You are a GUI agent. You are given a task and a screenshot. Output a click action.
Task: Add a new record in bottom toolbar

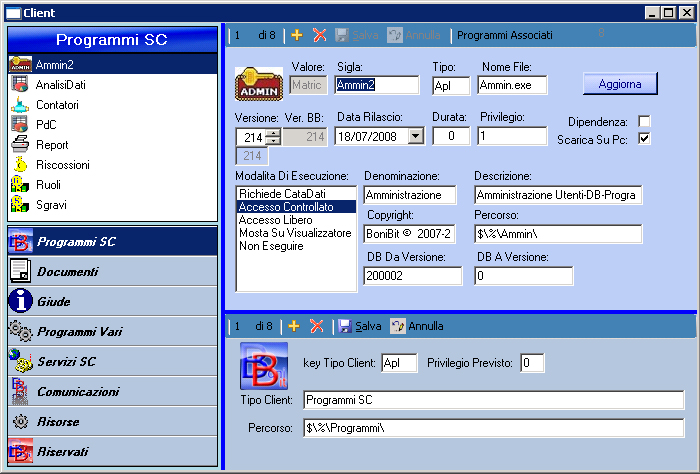(x=294, y=326)
